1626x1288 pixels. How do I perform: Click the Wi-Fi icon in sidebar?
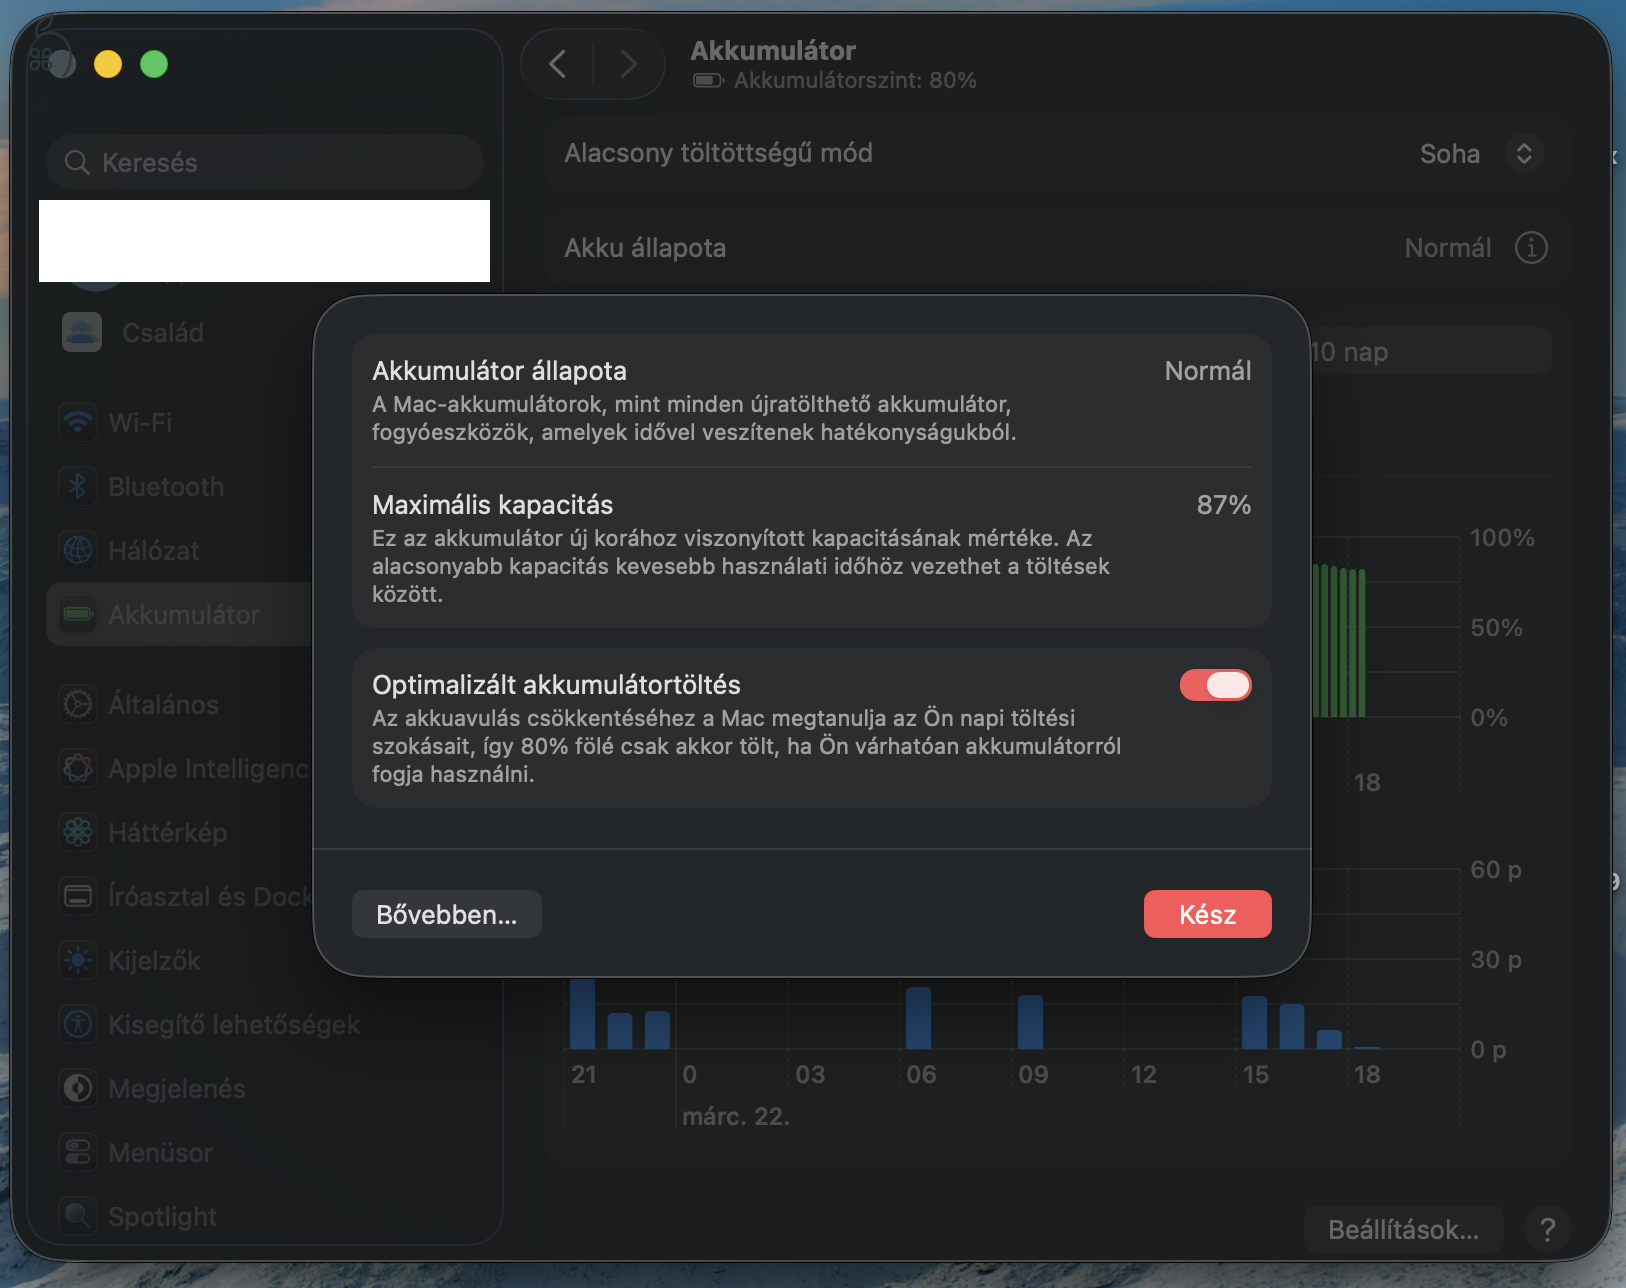coord(78,422)
